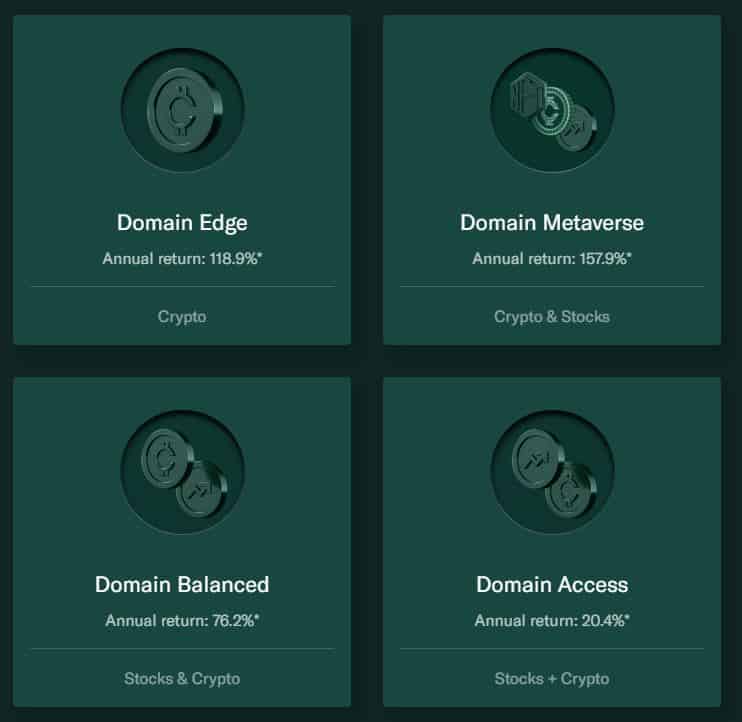
Task: Click the arrow coin in Domain Balanced icon
Action: click(202, 491)
